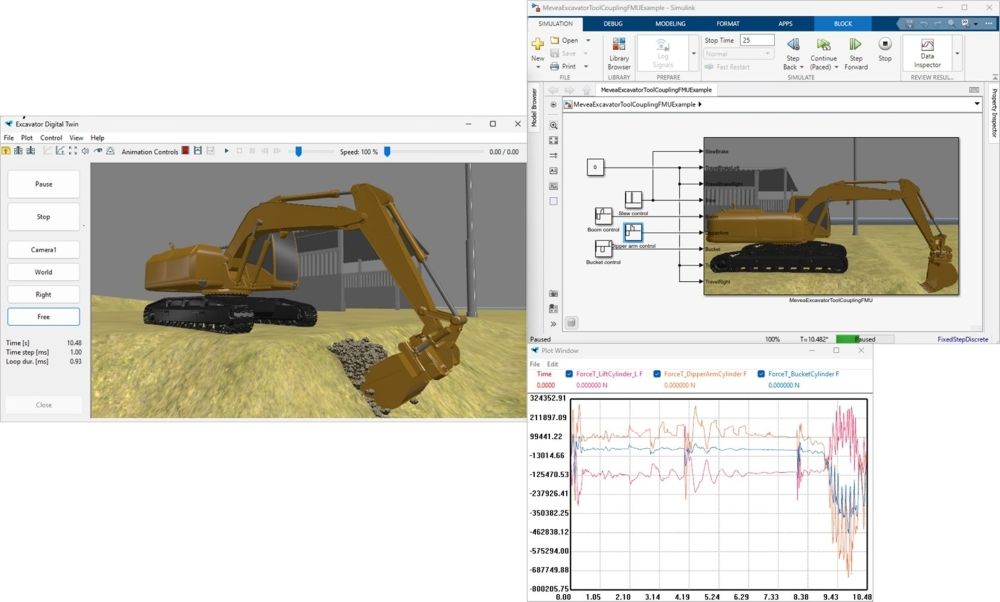The height and width of the screenshot is (602, 1000).
Task: Toggle ForceT_LiftCylinder_L F plot checkbox
Action: click(x=569, y=374)
